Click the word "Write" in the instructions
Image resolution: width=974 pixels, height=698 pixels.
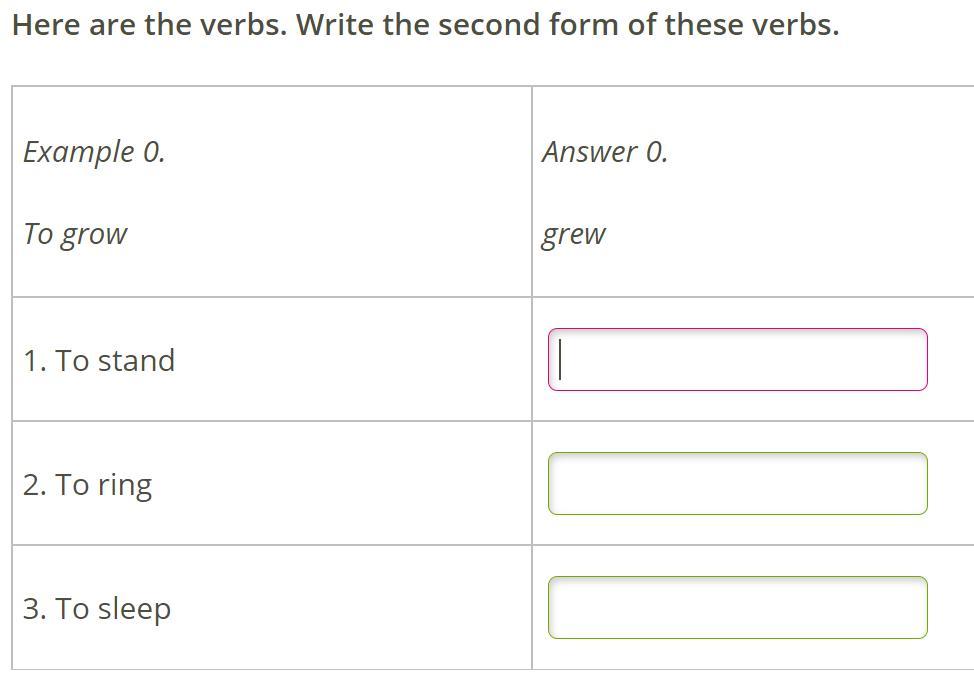(x=336, y=25)
